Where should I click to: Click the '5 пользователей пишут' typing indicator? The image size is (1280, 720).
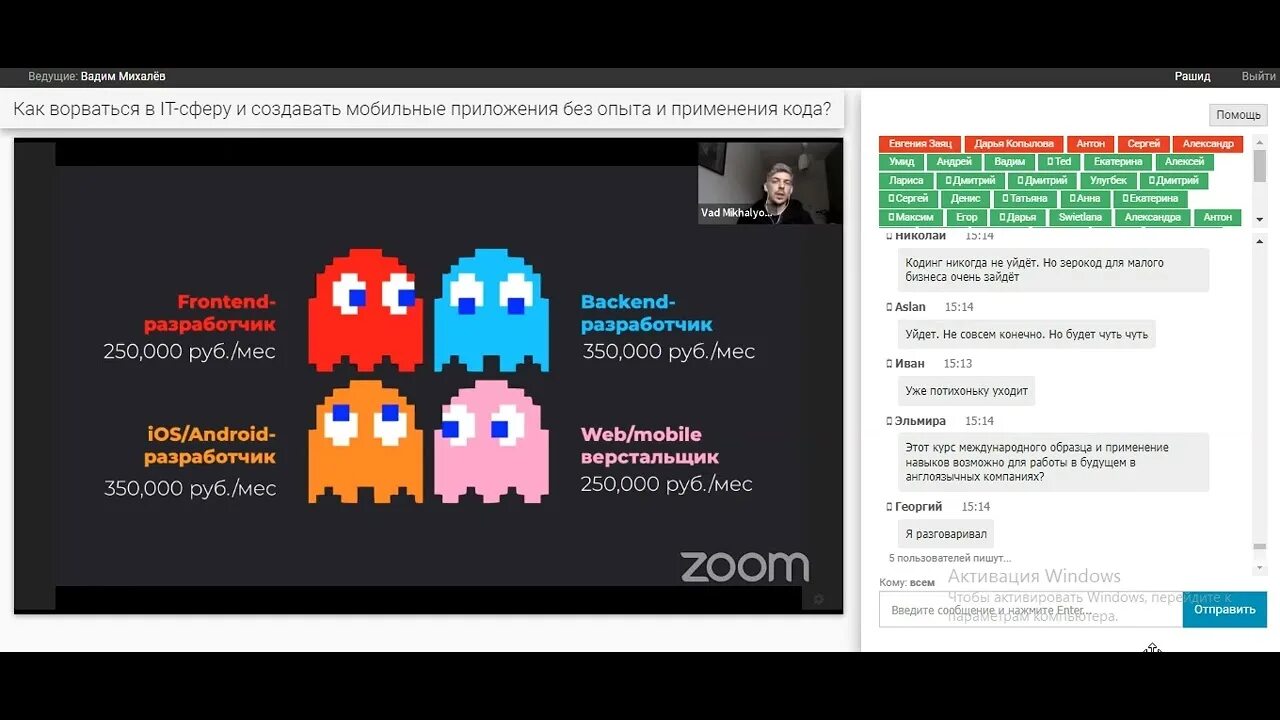click(950, 558)
